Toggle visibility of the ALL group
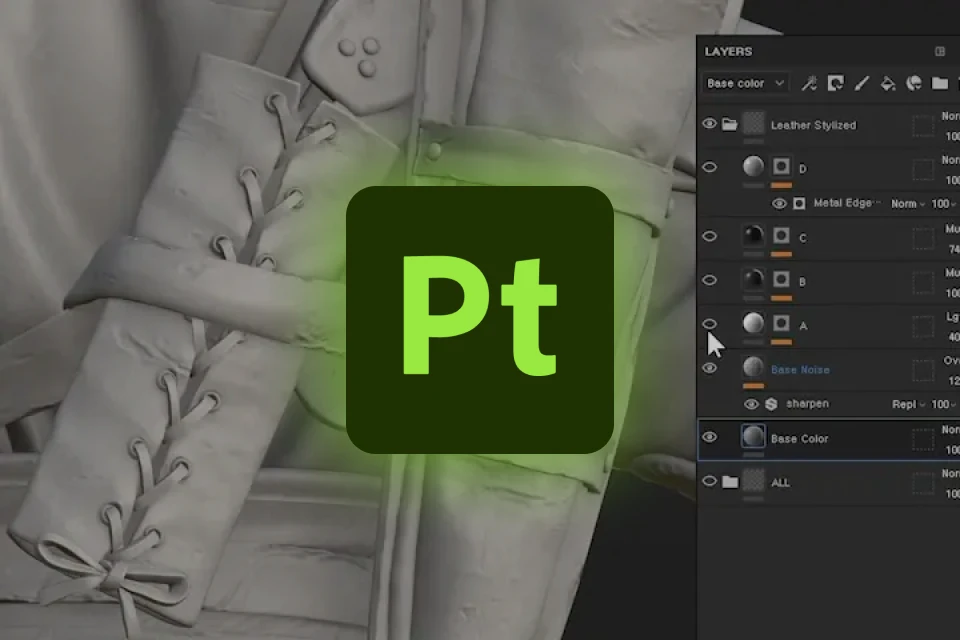The width and height of the screenshot is (960, 640). tap(709, 481)
